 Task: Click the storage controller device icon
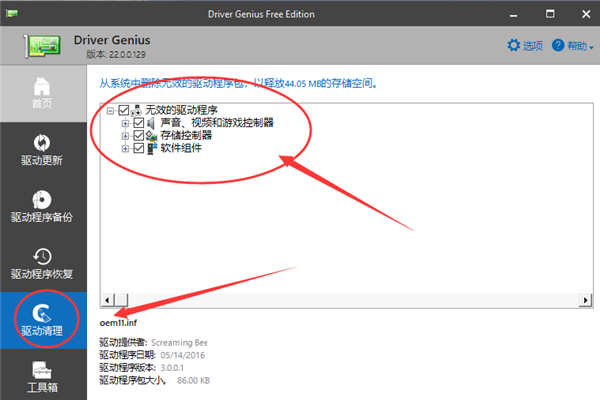pyautogui.click(x=152, y=136)
